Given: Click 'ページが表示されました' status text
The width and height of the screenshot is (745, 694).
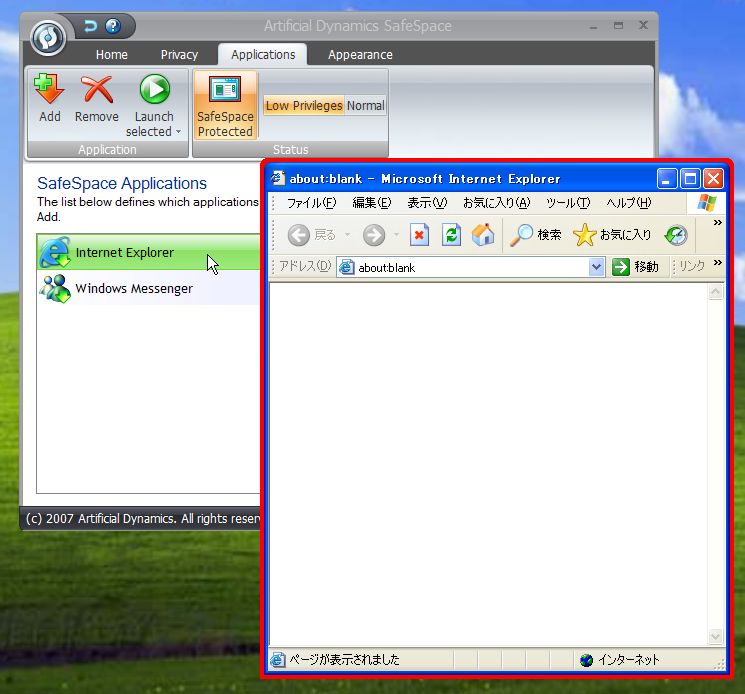Looking at the screenshot, I should tap(344, 659).
